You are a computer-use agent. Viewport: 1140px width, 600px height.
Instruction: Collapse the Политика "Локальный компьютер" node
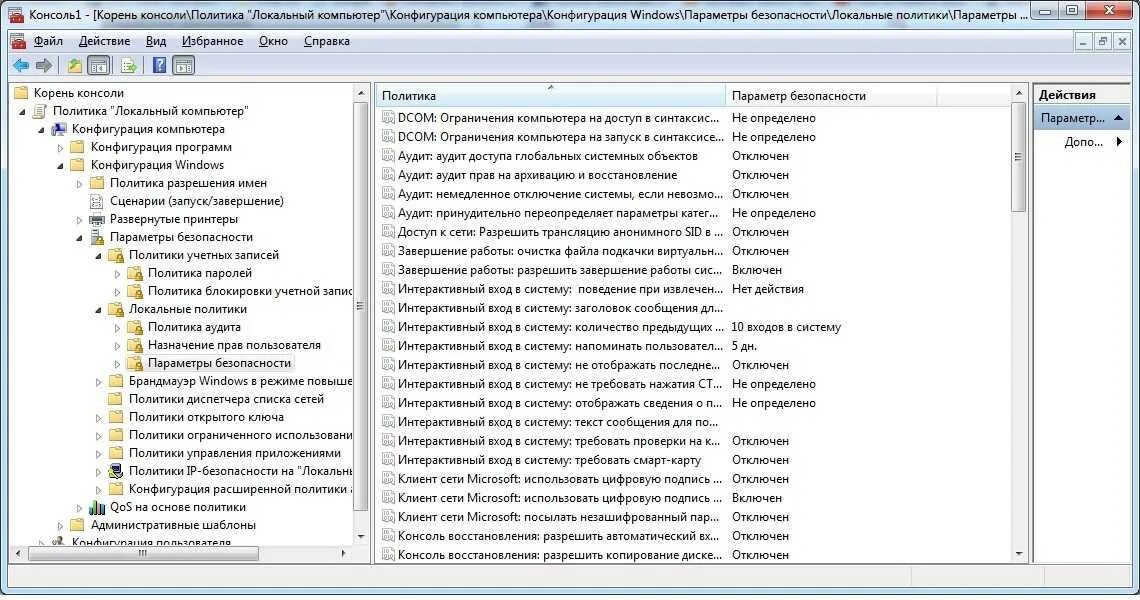tap(22, 111)
